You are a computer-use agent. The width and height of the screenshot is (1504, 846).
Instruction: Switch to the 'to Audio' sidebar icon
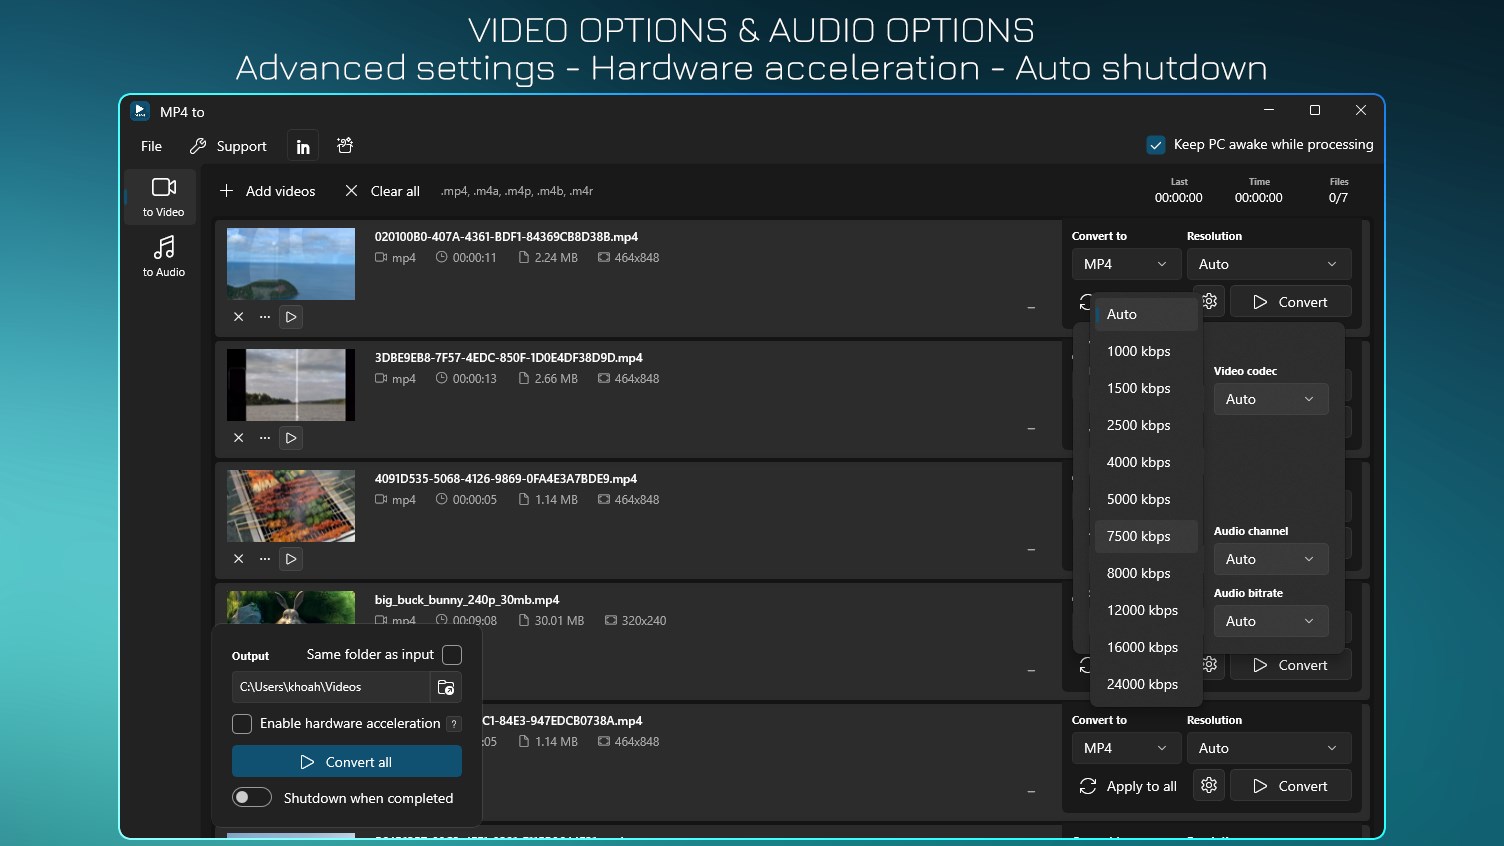[x=162, y=256]
